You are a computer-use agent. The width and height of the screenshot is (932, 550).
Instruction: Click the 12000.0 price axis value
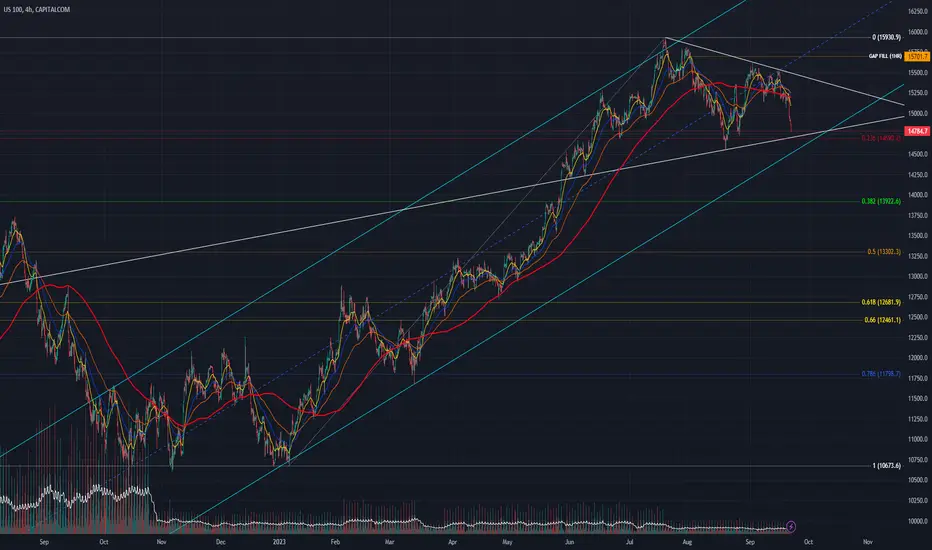[x=918, y=358]
